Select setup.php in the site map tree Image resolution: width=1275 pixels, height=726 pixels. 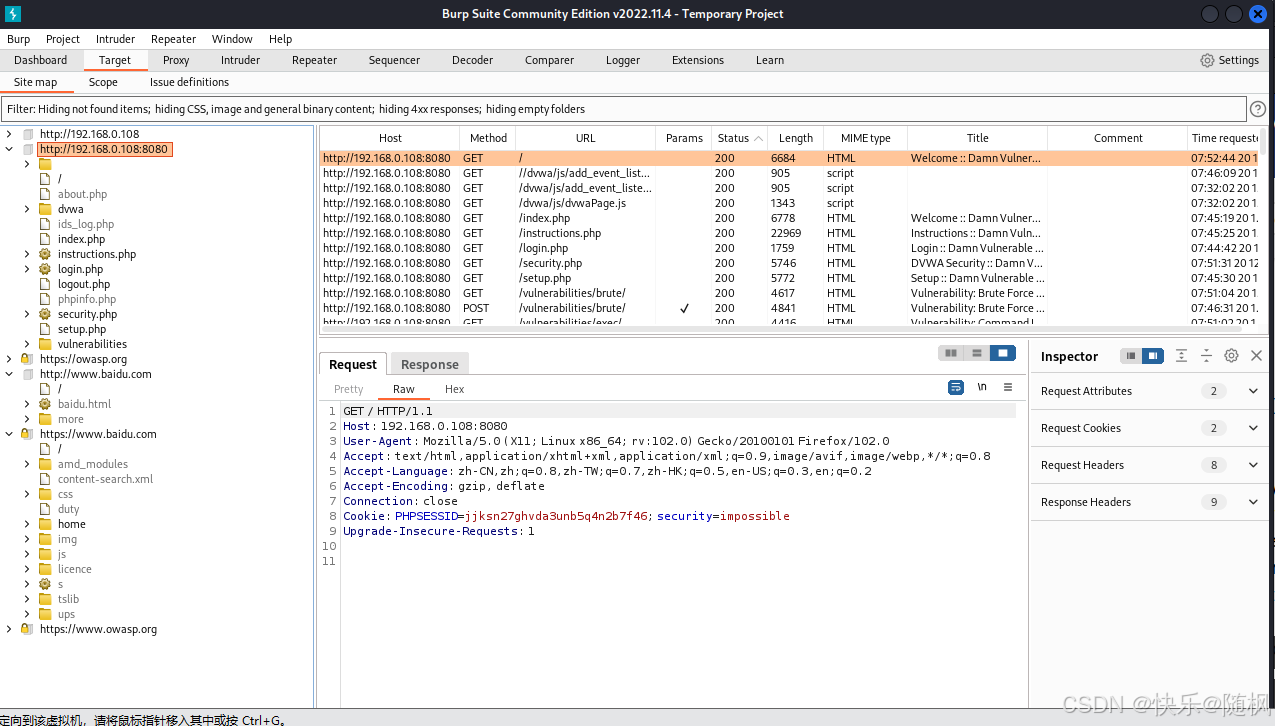pyautogui.click(x=82, y=329)
